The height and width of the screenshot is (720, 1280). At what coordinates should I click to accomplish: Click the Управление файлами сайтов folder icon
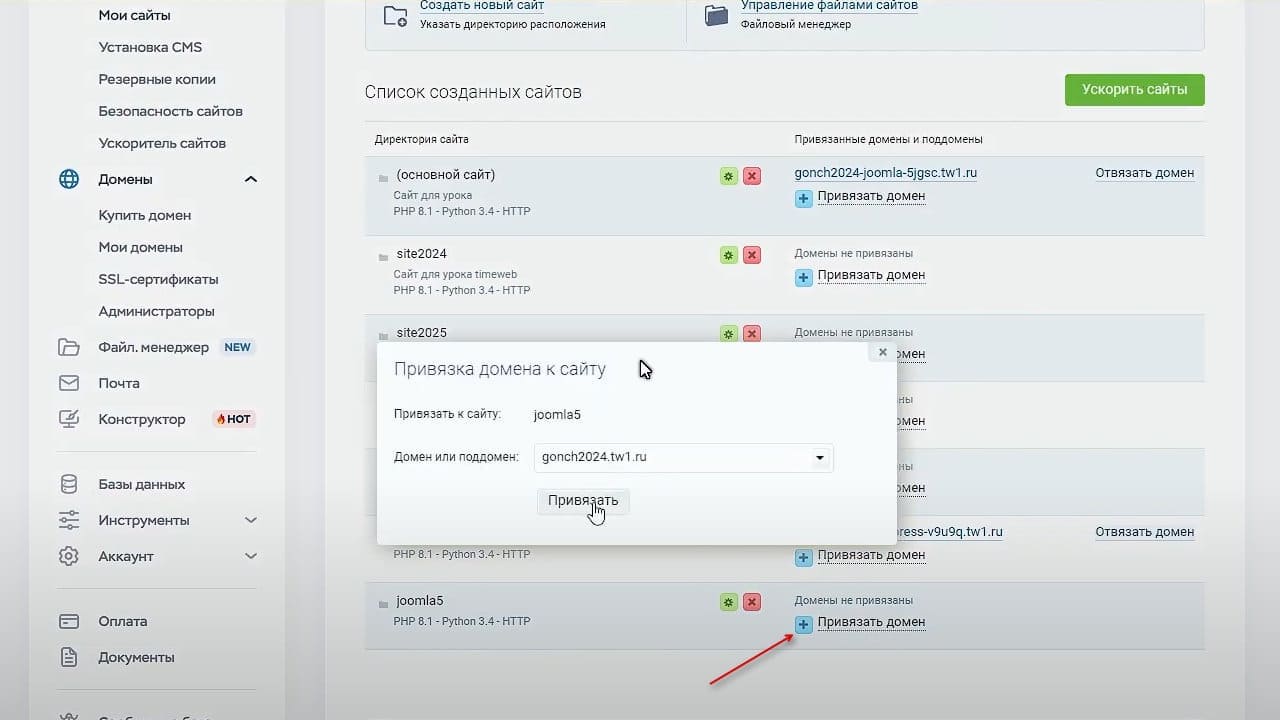pos(716,15)
